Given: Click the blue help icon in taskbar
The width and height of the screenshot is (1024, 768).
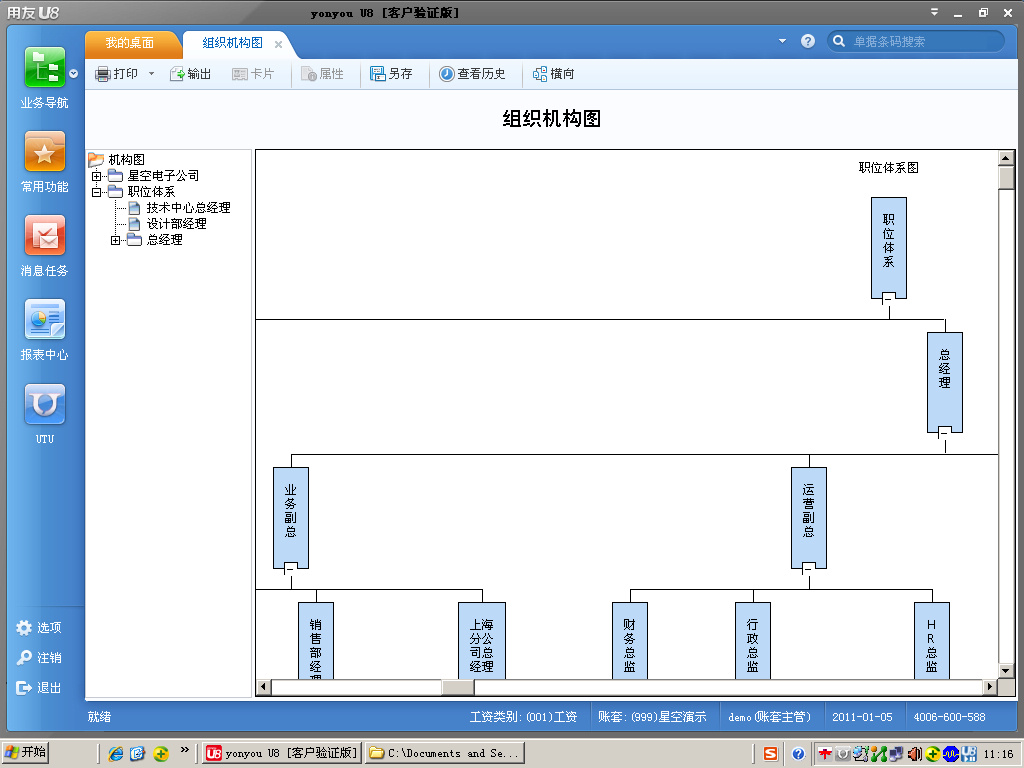Looking at the screenshot, I should (798, 754).
